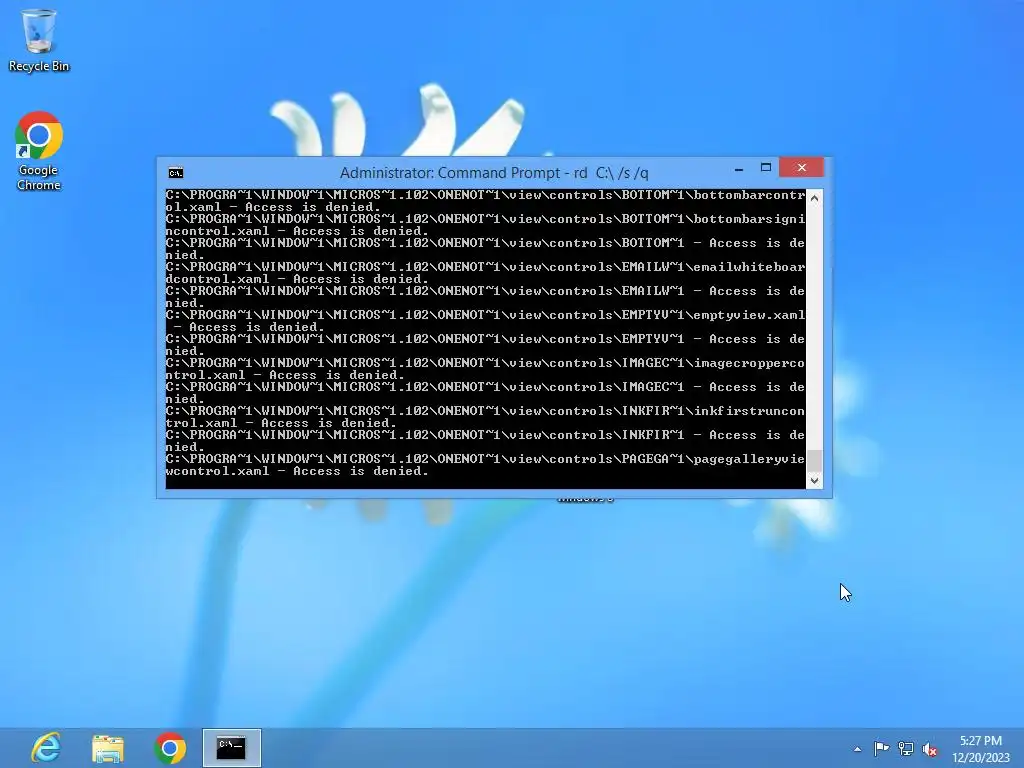1024x768 pixels.
Task: Open the clock showing 5:27 PM
Action: click(x=980, y=749)
